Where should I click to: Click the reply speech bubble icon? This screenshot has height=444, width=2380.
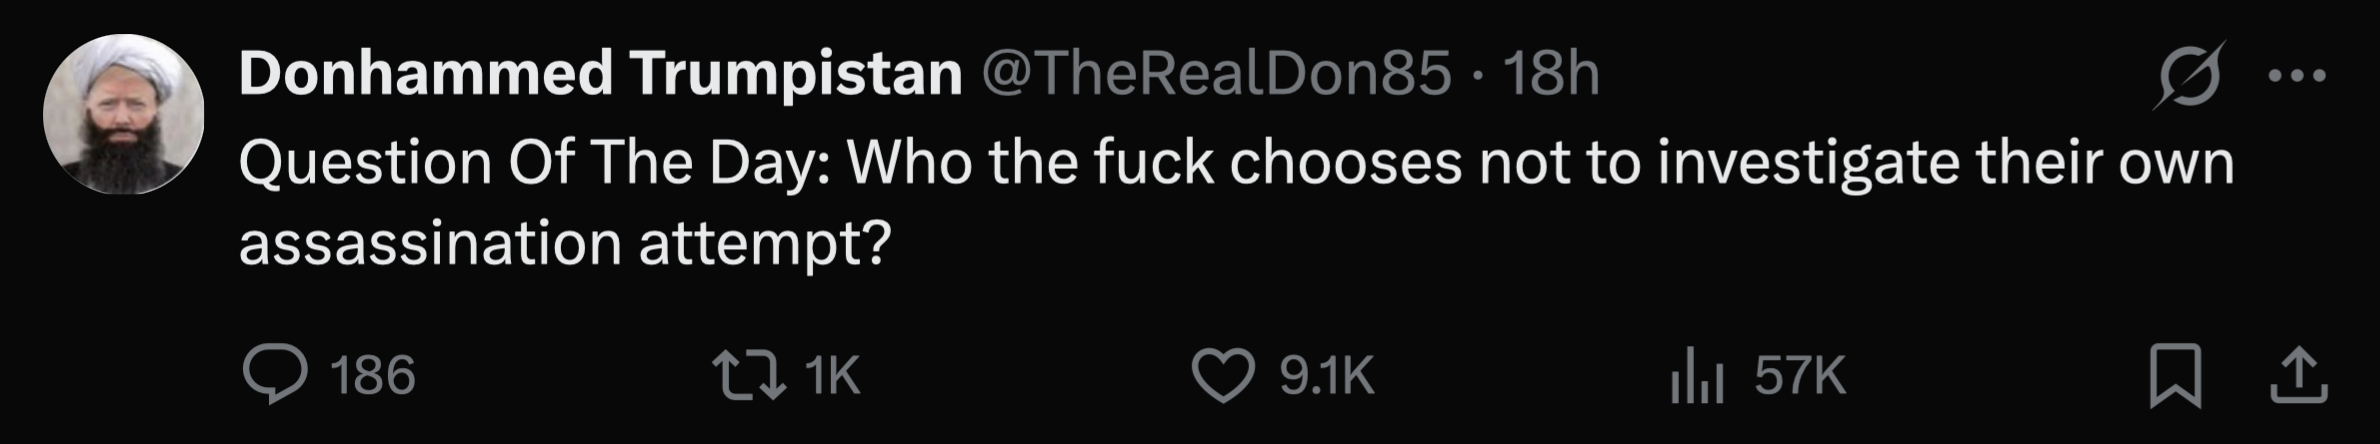click(x=274, y=375)
